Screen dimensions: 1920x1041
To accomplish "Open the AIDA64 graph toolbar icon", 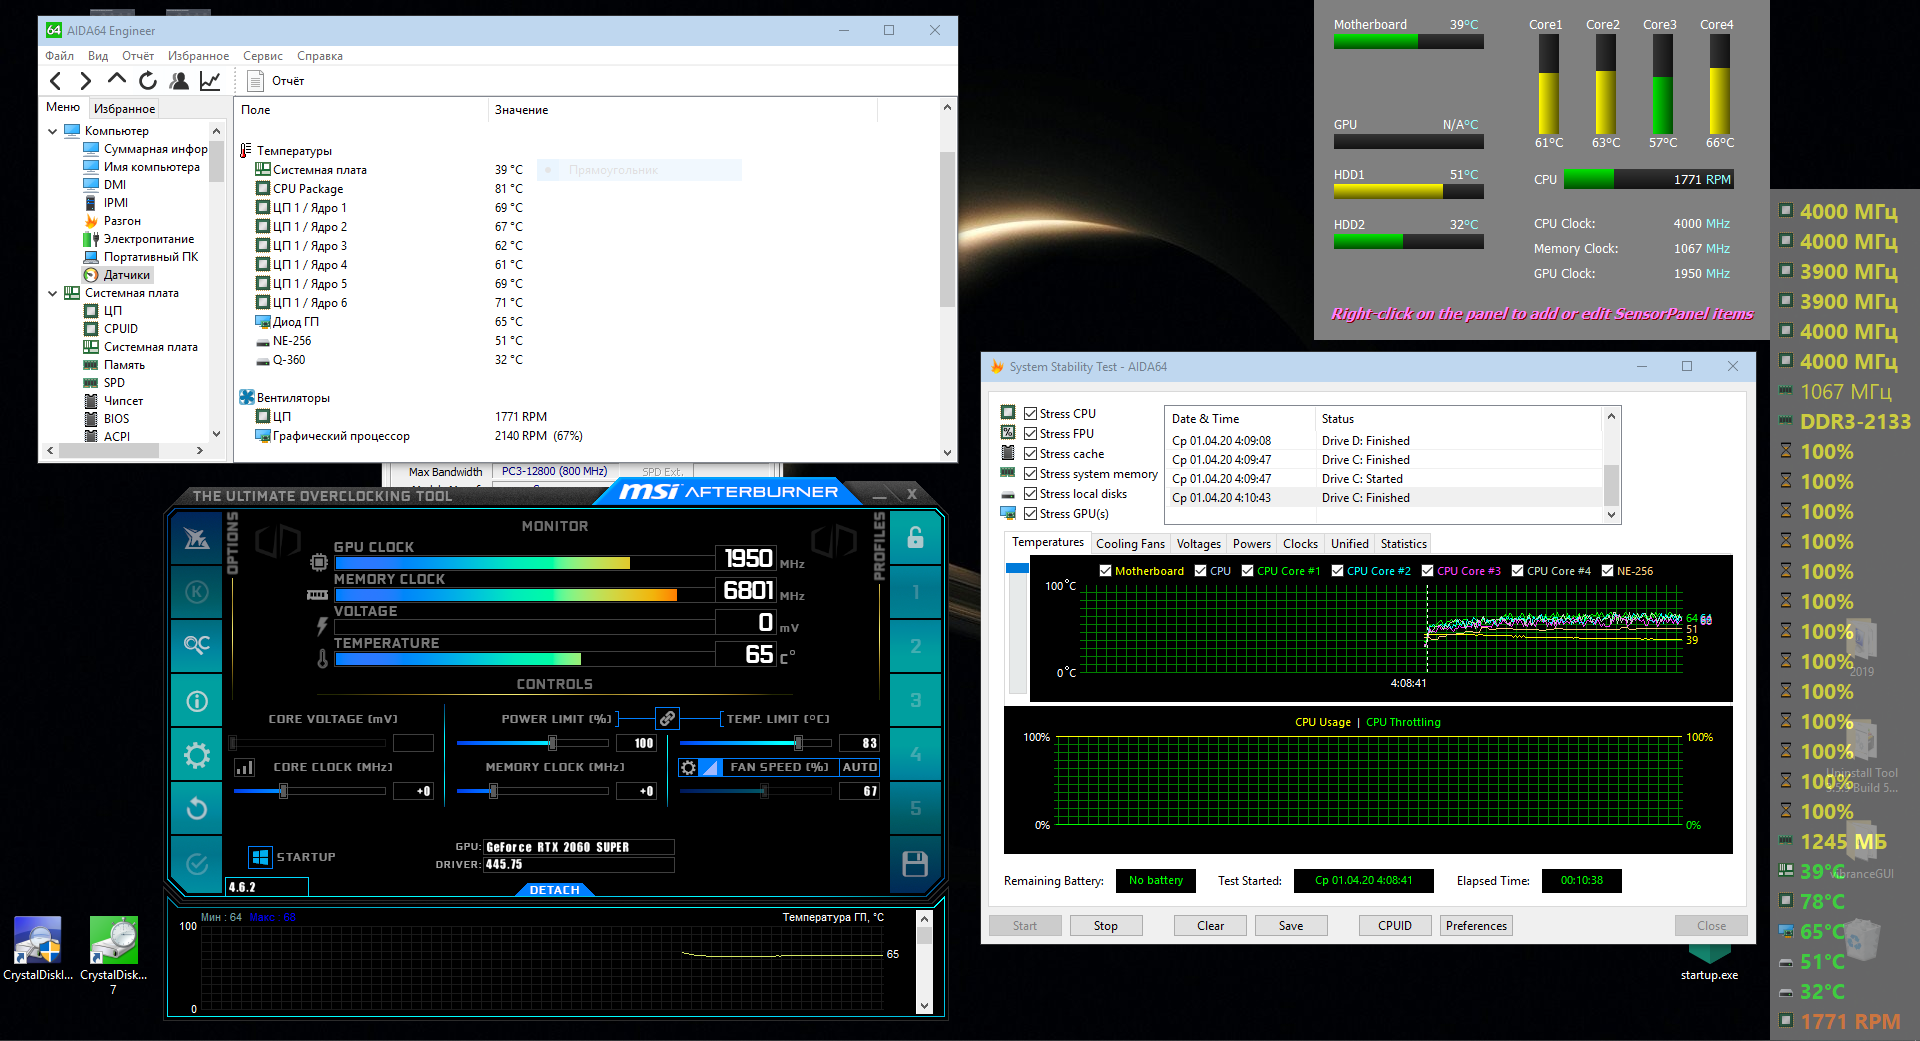I will [210, 81].
